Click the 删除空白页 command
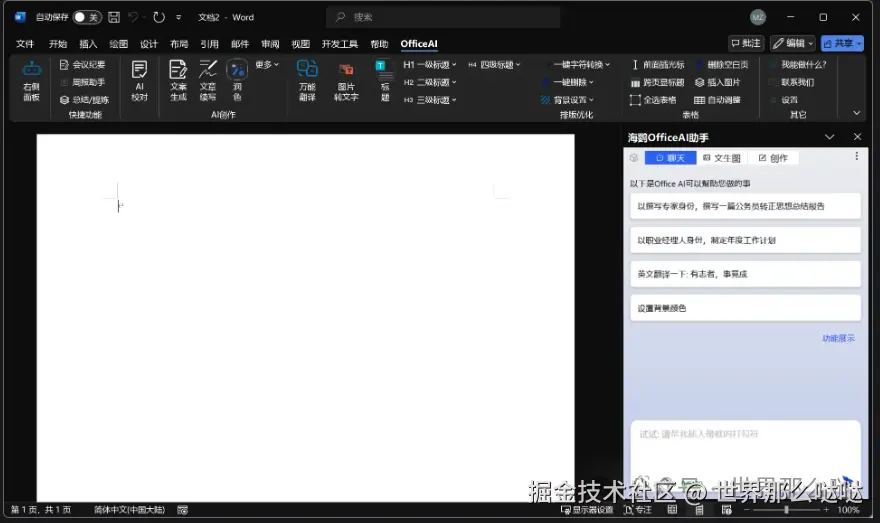The width and height of the screenshot is (880, 523). click(x=722, y=65)
